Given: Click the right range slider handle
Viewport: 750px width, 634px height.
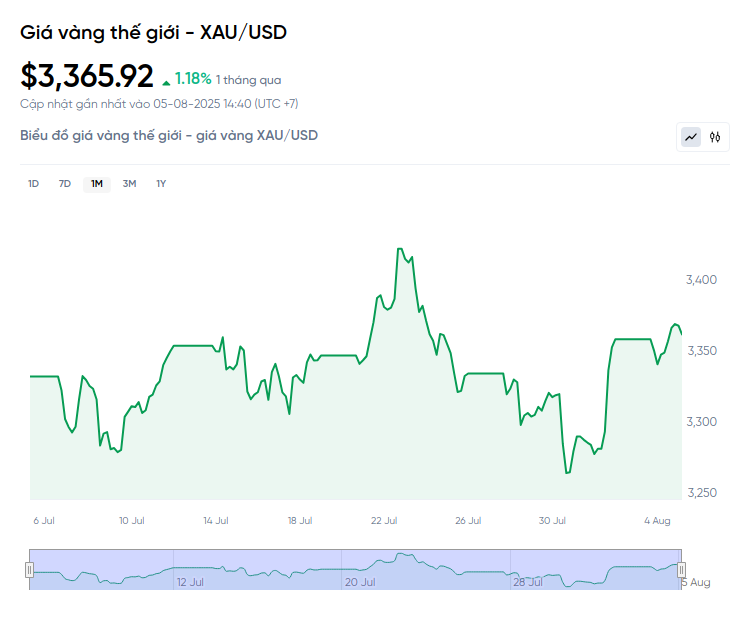Looking at the screenshot, I should click(x=682, y=569).
